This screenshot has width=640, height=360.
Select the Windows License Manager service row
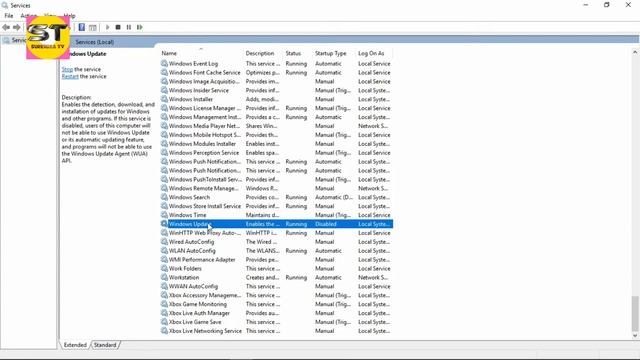point(276,108)
